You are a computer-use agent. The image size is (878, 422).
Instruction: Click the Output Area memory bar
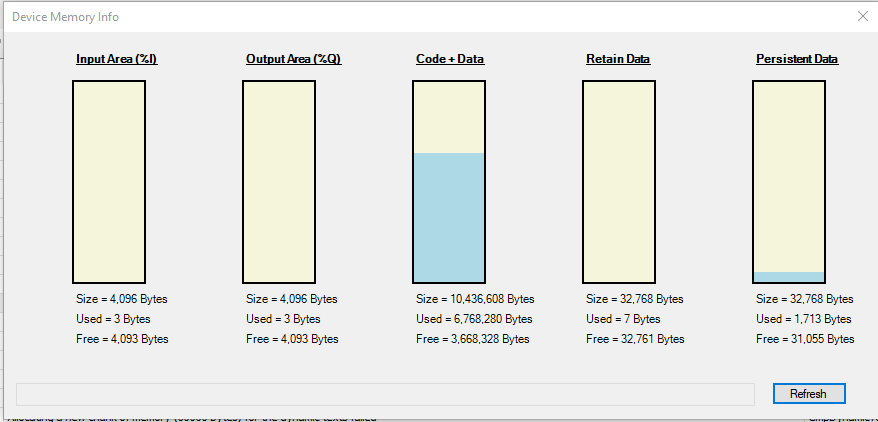coord(279,181)
